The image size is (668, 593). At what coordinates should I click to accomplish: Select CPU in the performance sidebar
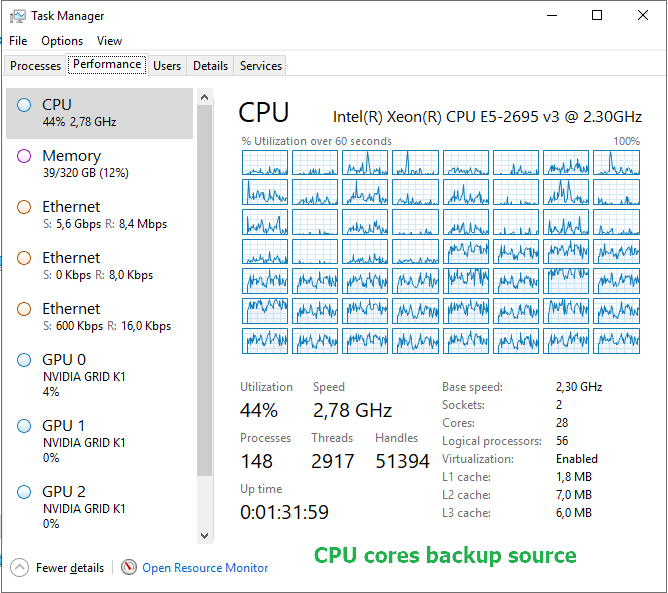point(99,113)
